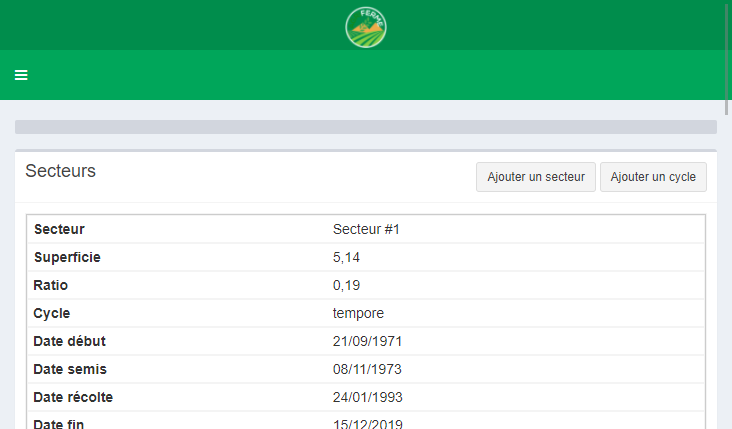Select the Secteur row label
The height and width of the screenshot is (429, 732).
point(59,229)
